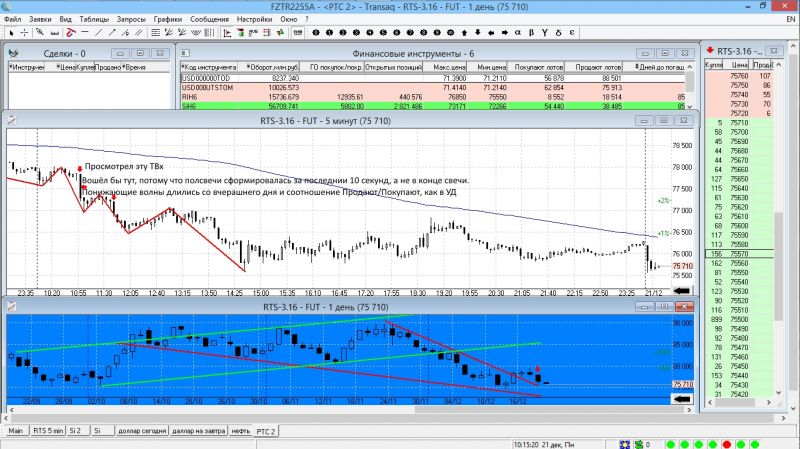Click the chart axes icon in toolbar

227,33
